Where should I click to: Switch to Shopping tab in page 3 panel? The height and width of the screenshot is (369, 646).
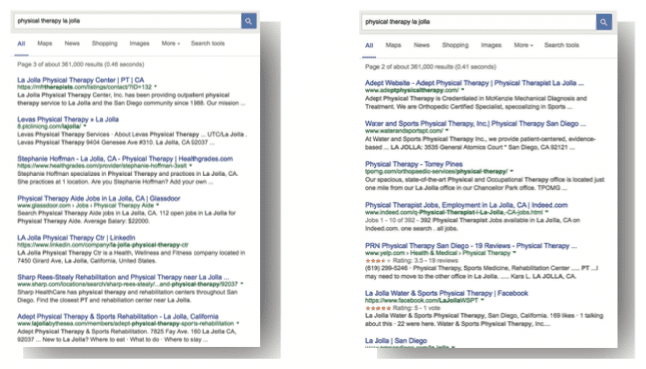105,43
